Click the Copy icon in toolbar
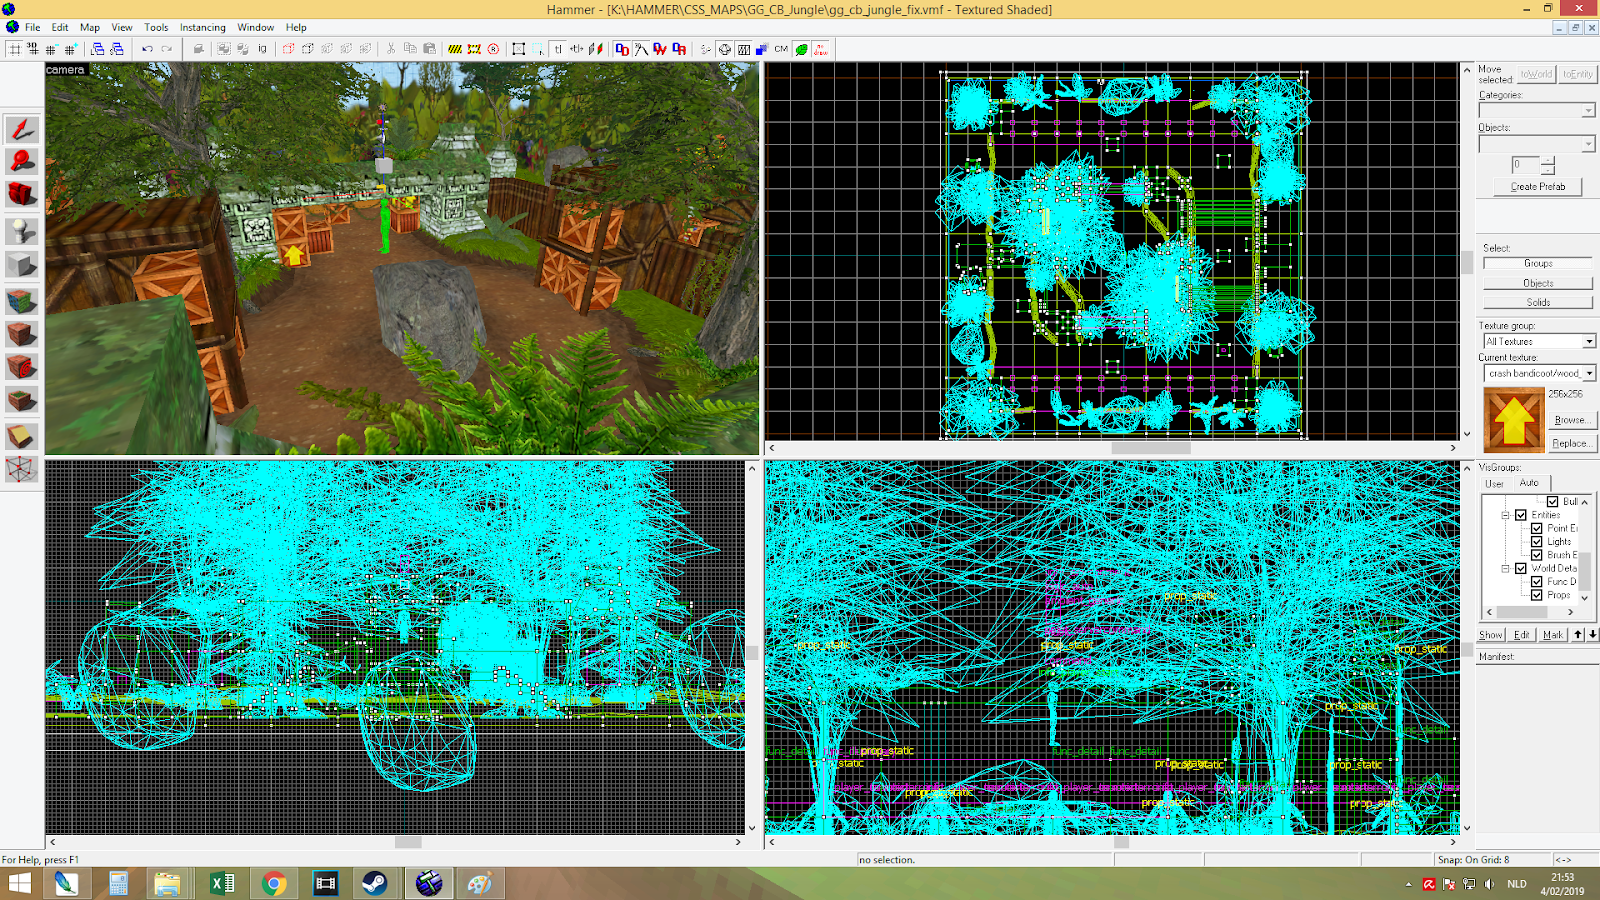This screenshot has height=900, width=1600. [x=410, y=49]
